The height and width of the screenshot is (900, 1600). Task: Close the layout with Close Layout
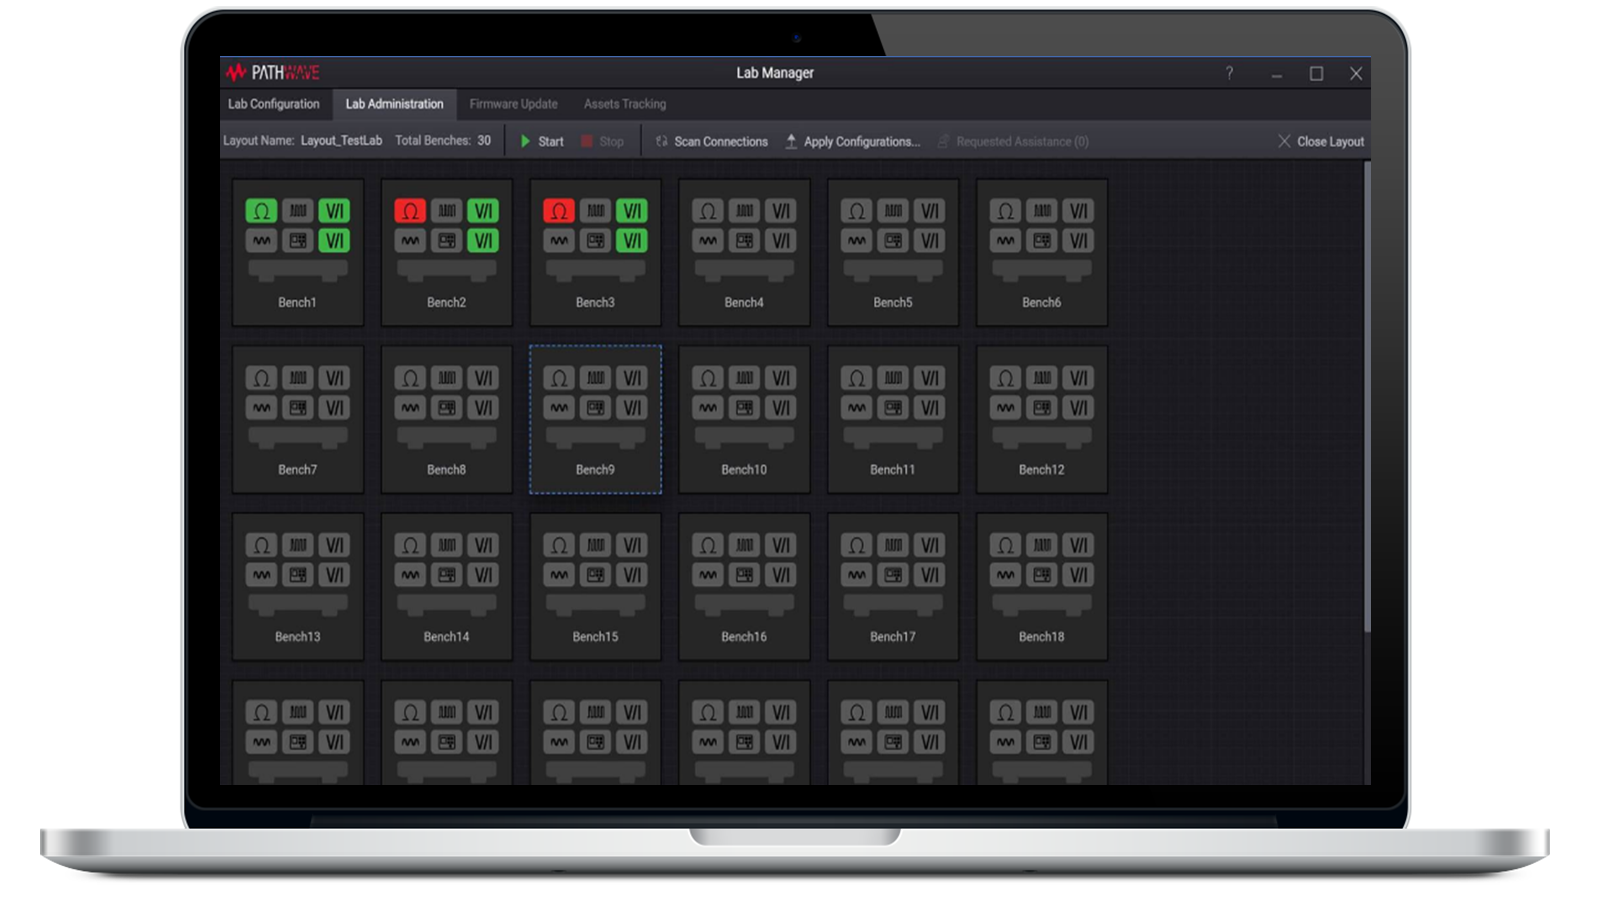1320,141
